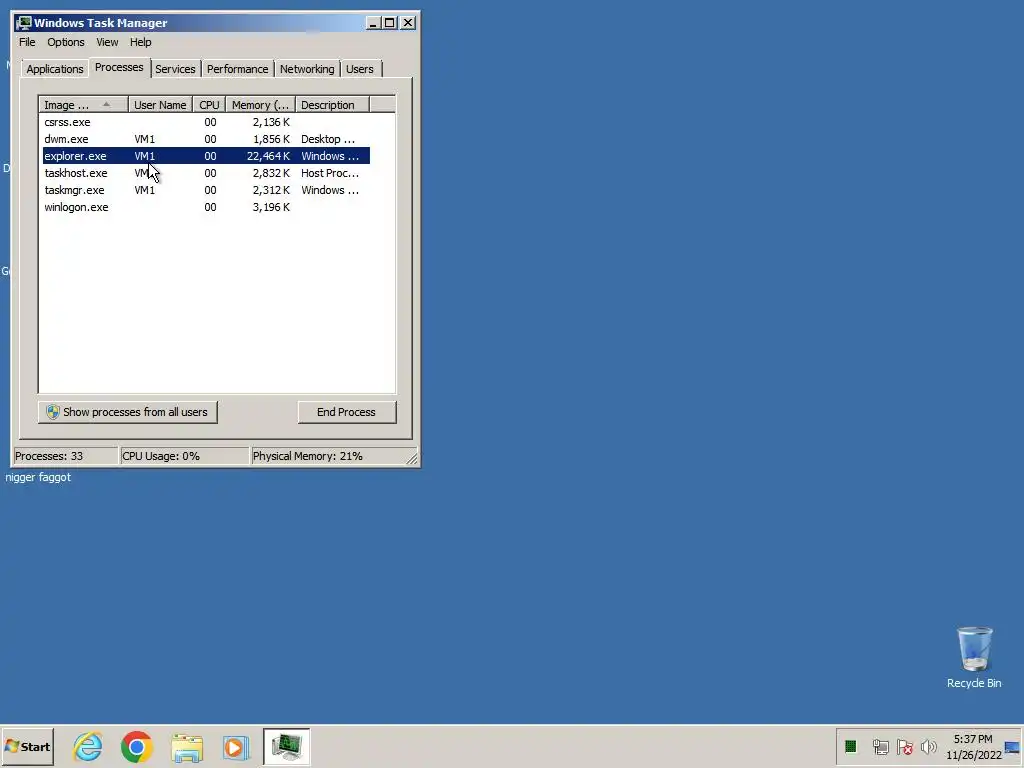
Task: Click the End Process button
Action: [347, 412]
